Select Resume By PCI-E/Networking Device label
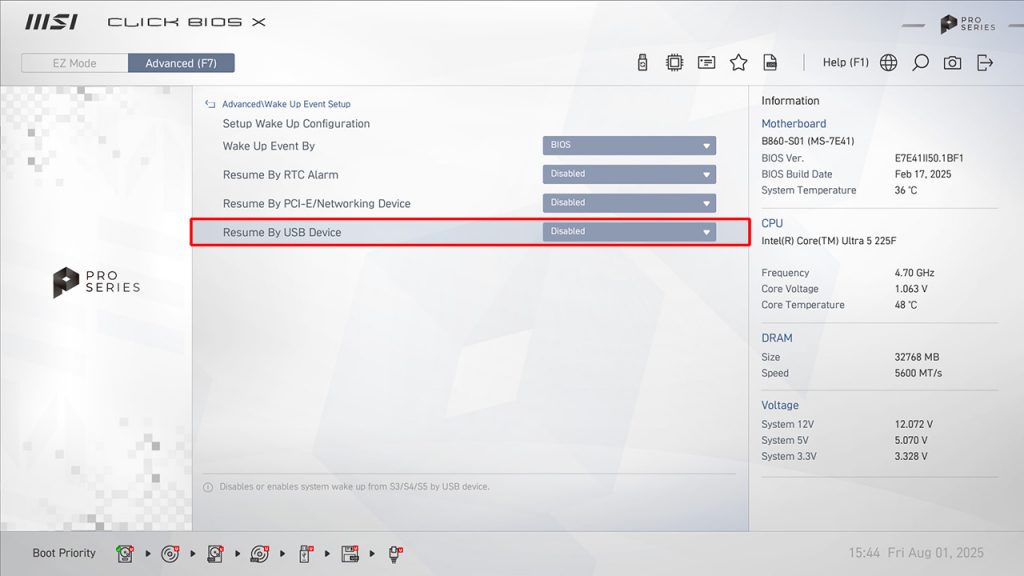1024x576 pixels. pyautogui.click(x=316, y=204)
